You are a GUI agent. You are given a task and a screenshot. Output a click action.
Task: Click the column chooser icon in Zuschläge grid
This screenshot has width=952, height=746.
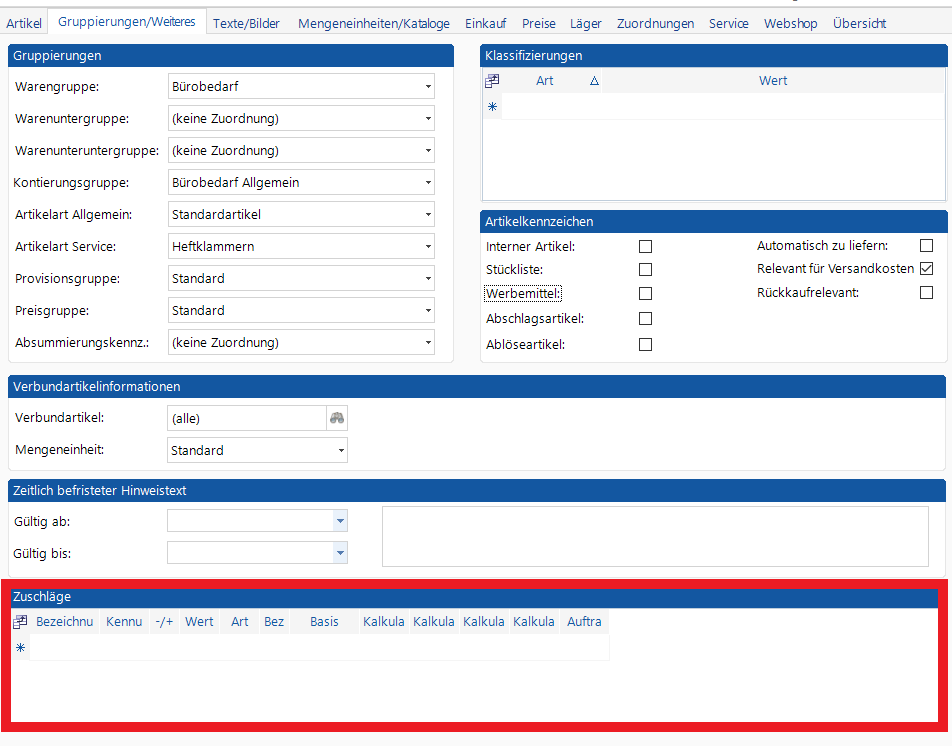click(x=20, y=622)
